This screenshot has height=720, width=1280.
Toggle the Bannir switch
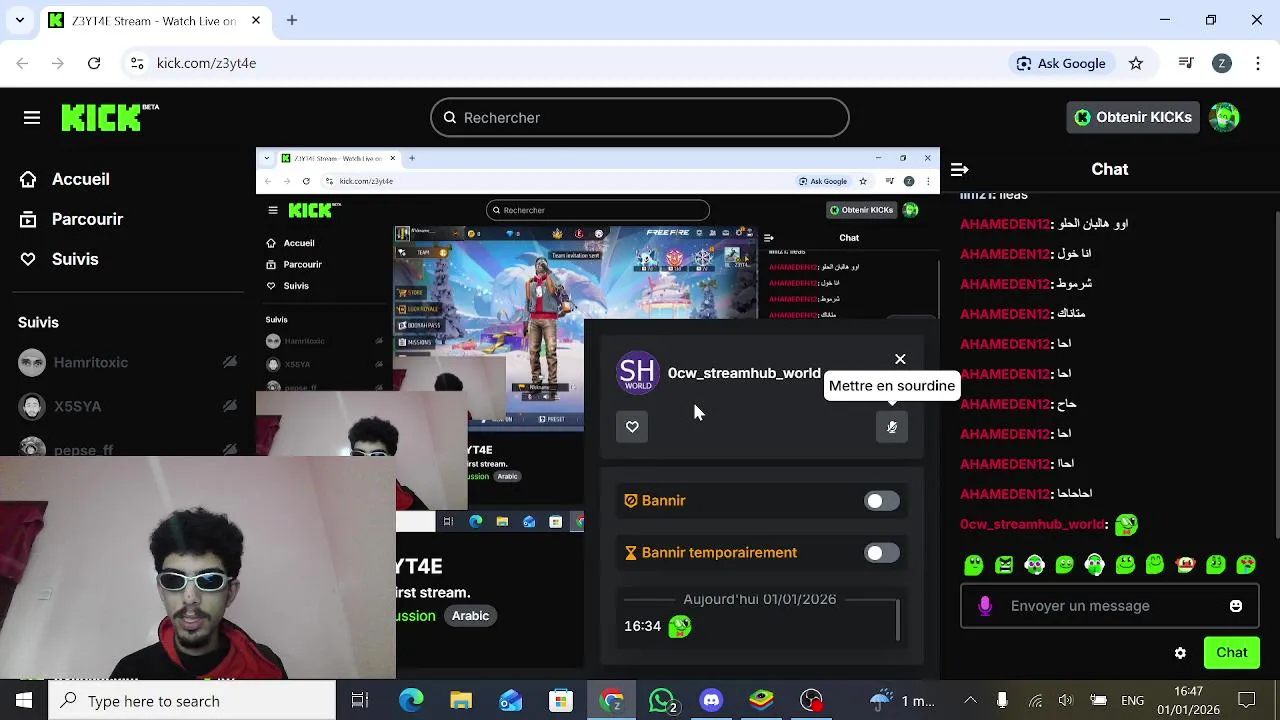coord(881,501)
